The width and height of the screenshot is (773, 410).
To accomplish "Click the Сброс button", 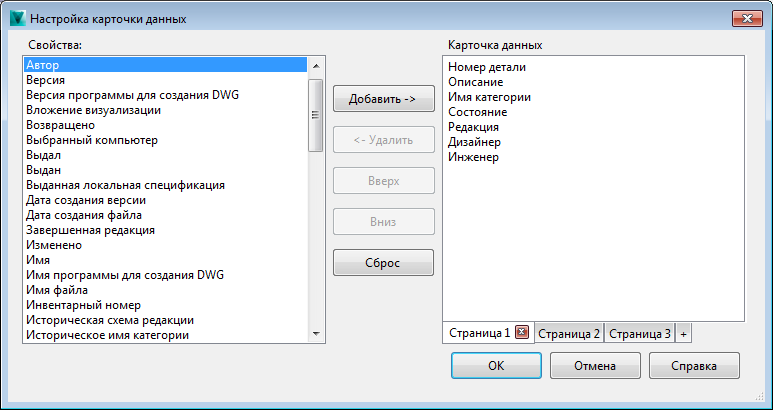I will tap(383, 263).
